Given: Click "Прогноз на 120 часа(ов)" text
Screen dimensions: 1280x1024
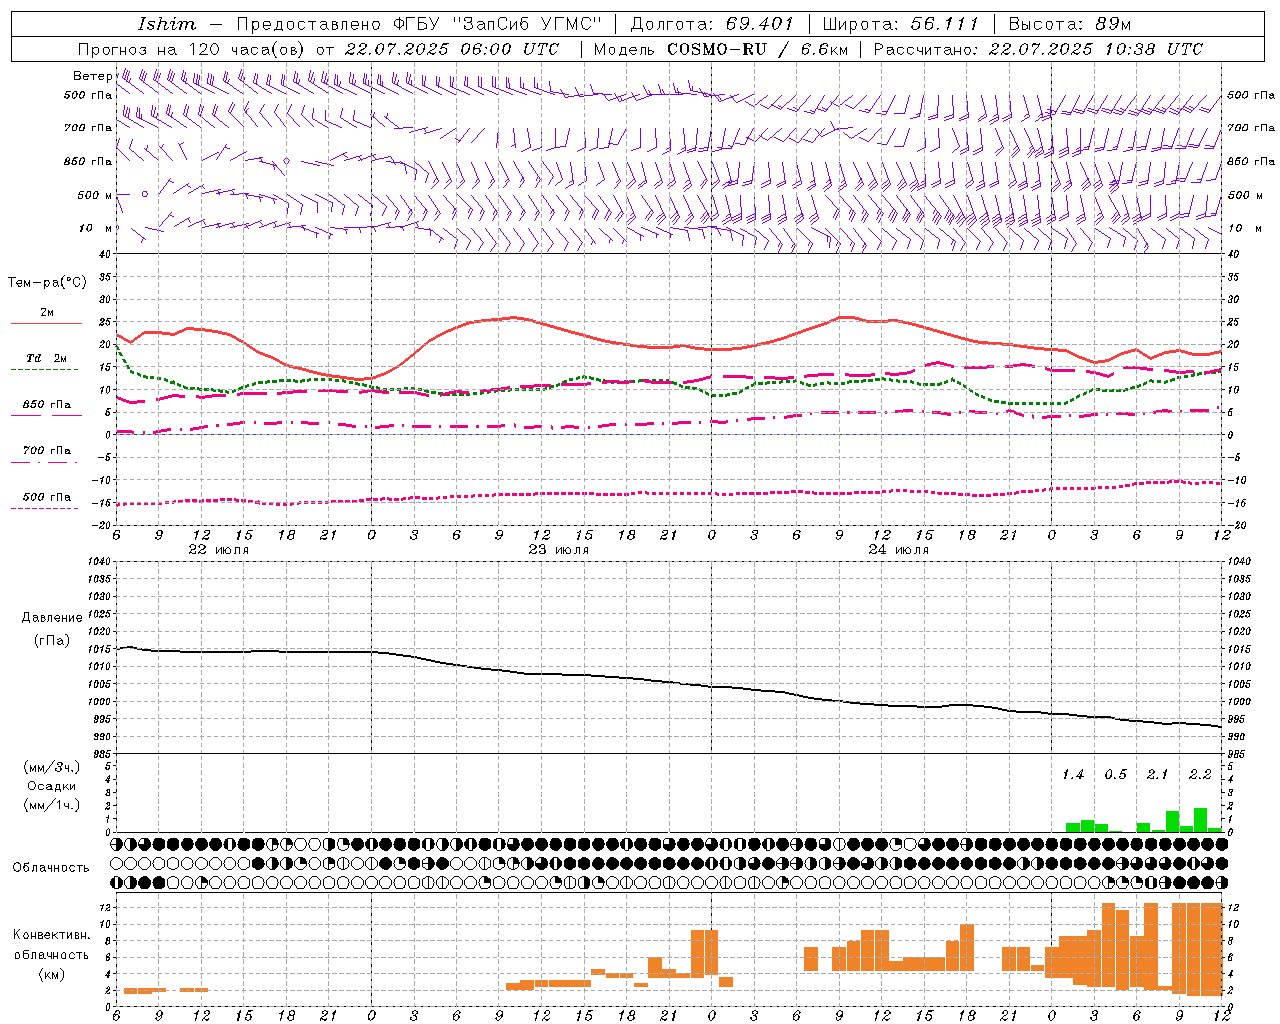Looking at the screenshot, I should (193, 49).
